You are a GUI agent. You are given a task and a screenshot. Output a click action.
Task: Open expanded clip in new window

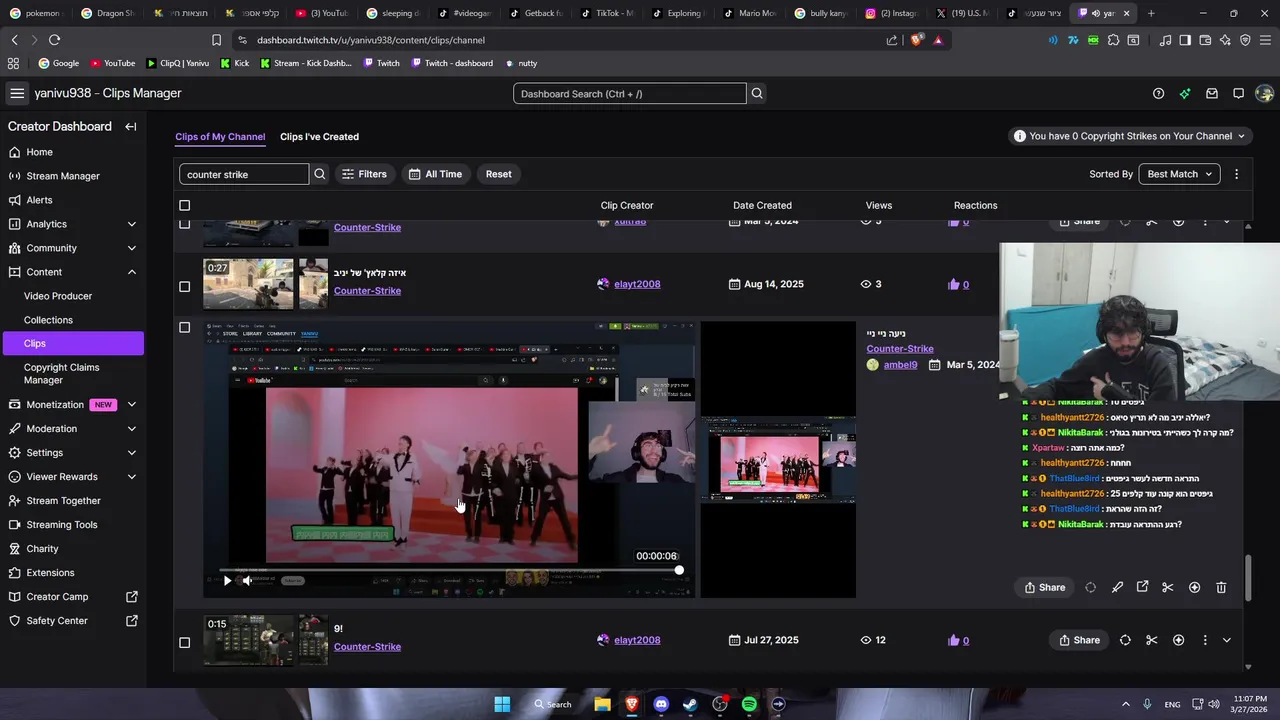tap(1142, 587)
